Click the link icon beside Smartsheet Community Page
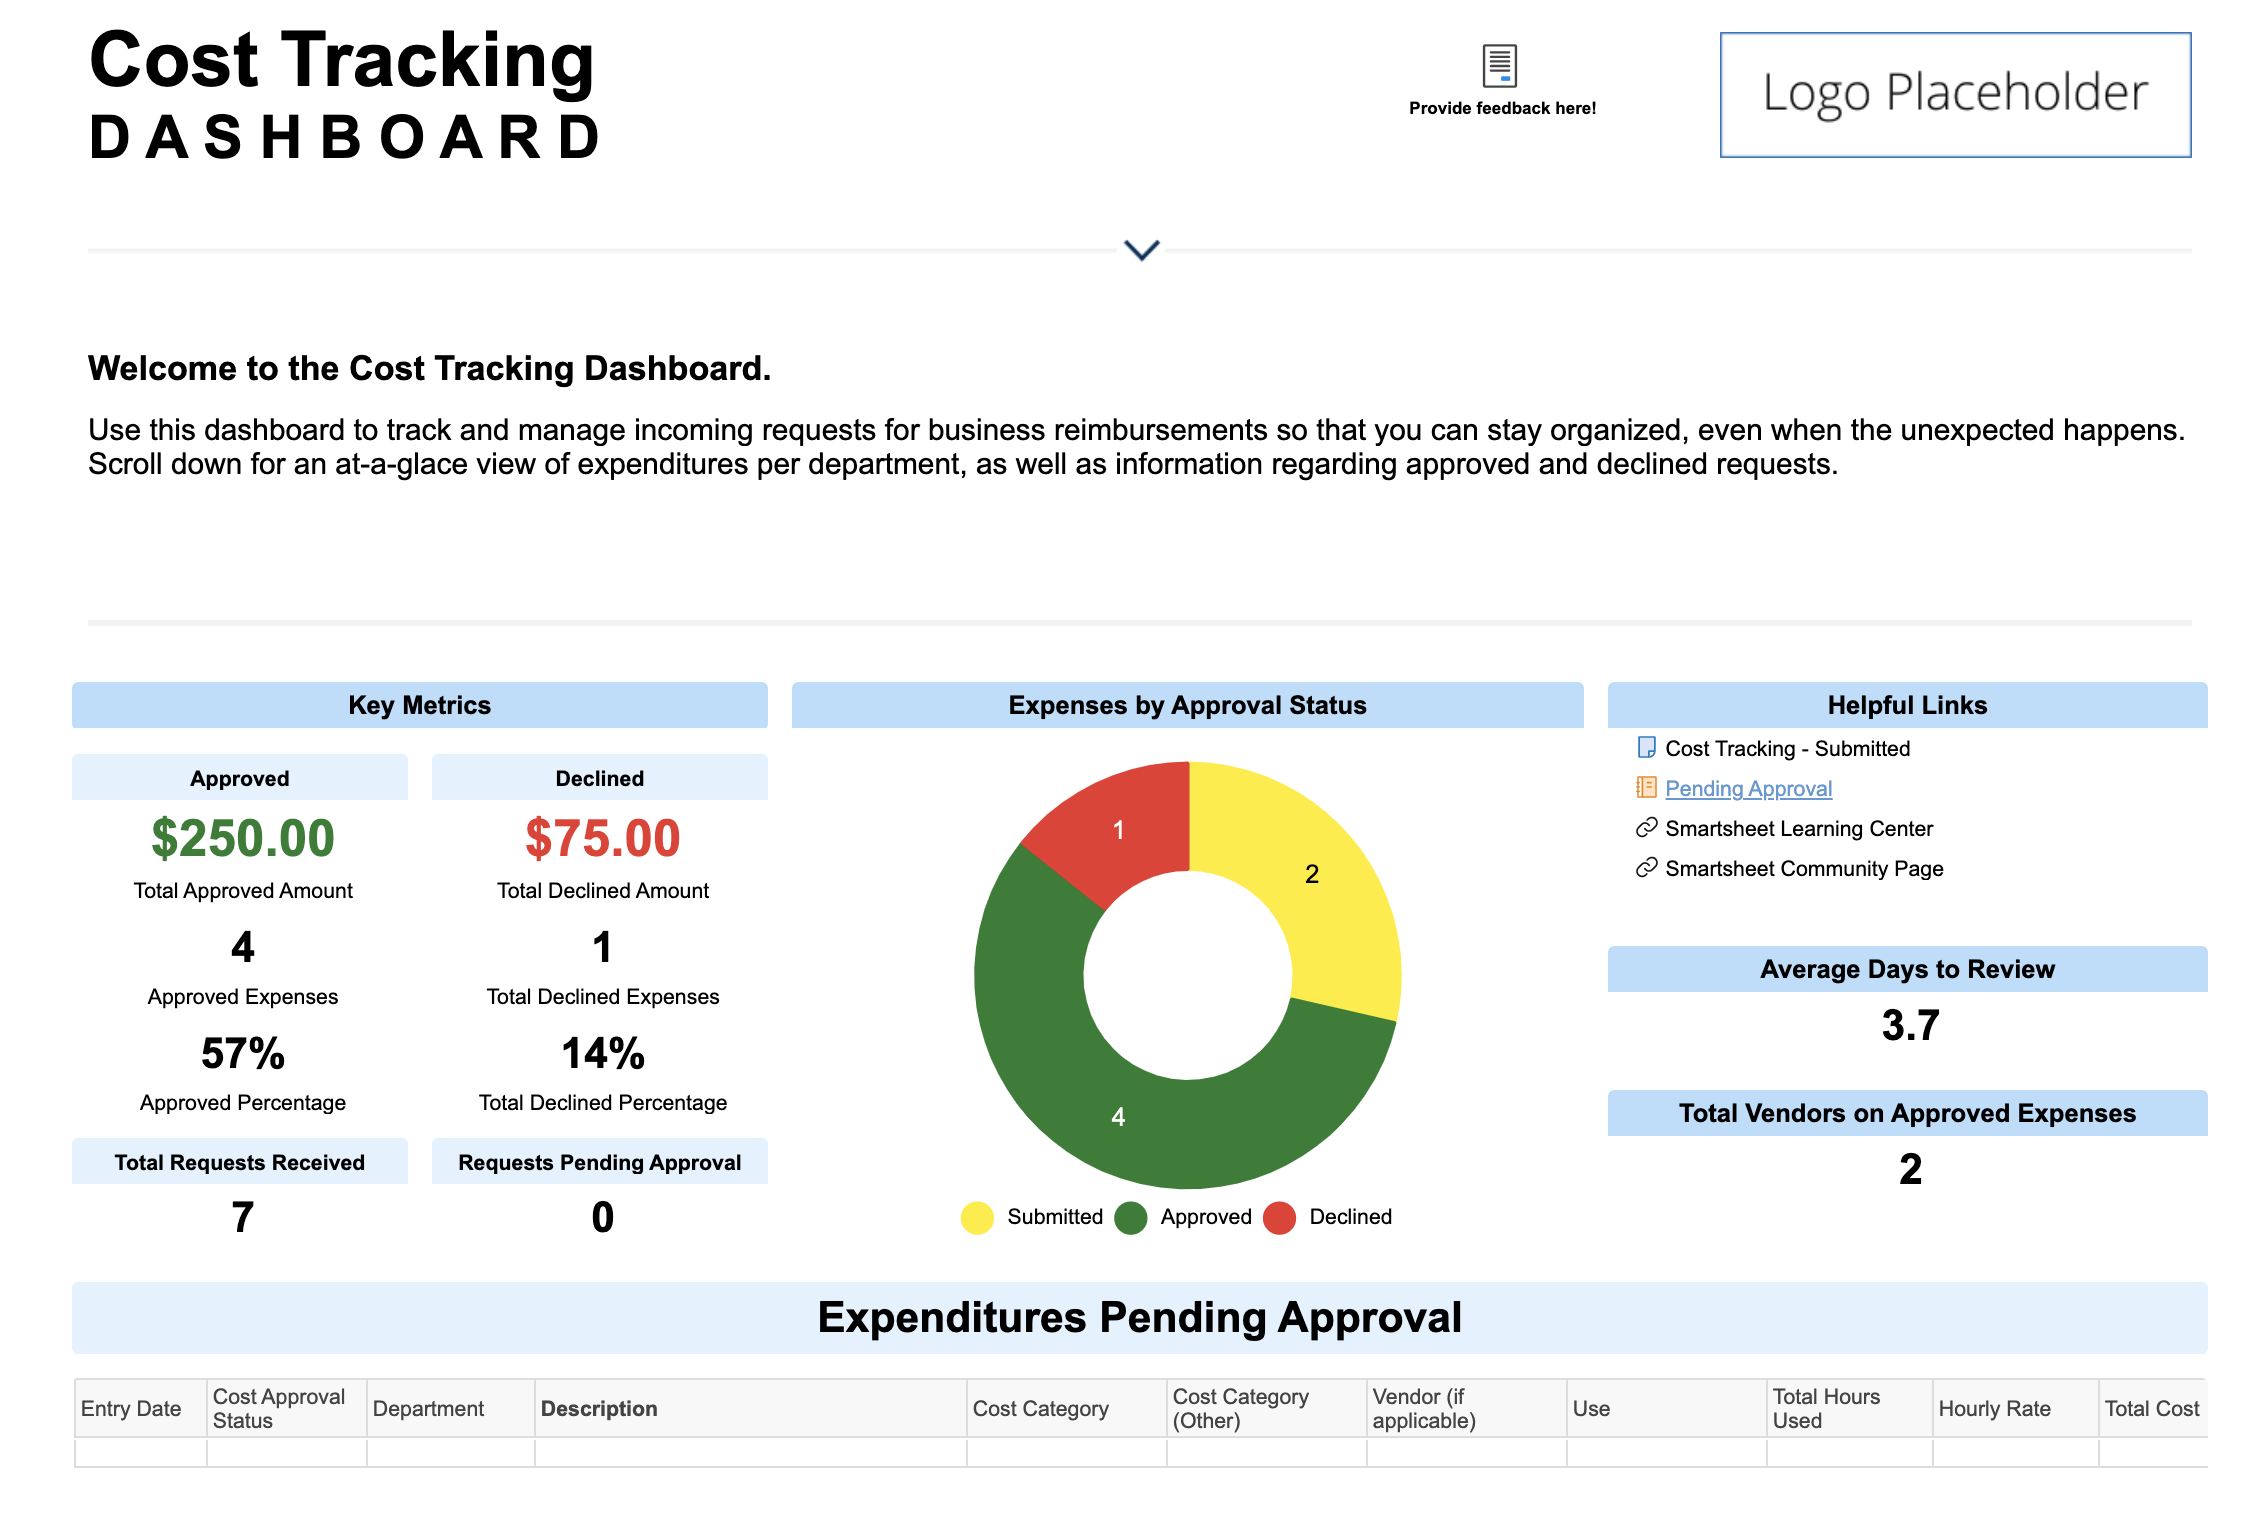This screenshot has height=1522, width=2256. pyautogui.click(x=1646, y=868)
